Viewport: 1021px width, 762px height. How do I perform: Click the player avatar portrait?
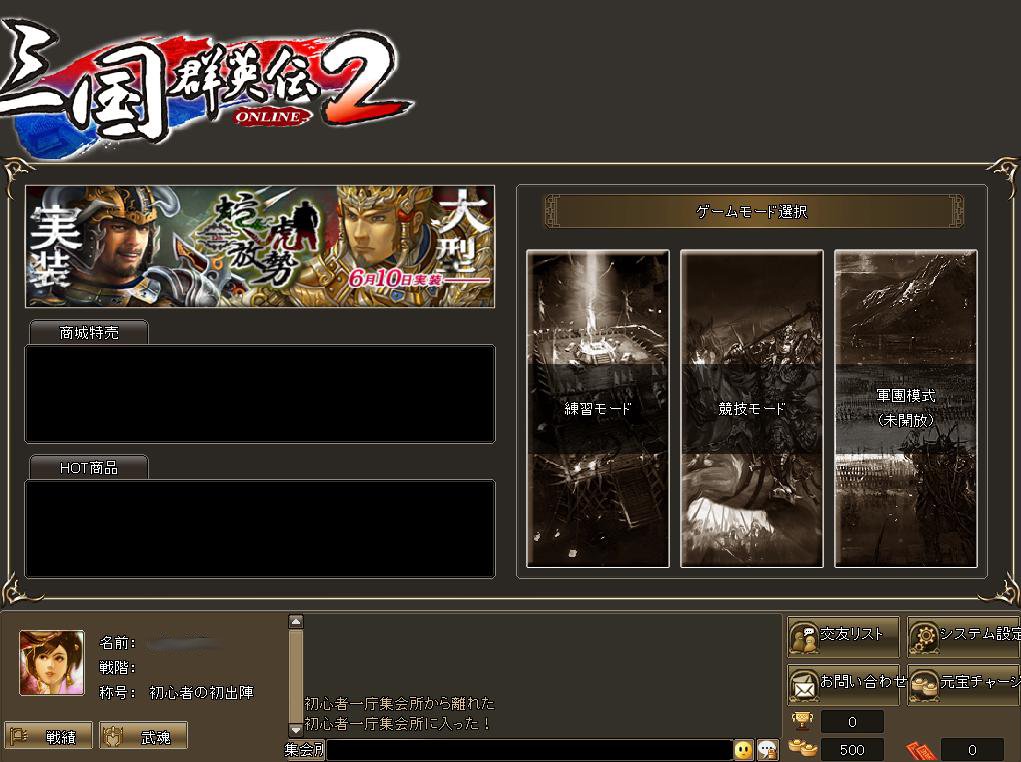52,662
